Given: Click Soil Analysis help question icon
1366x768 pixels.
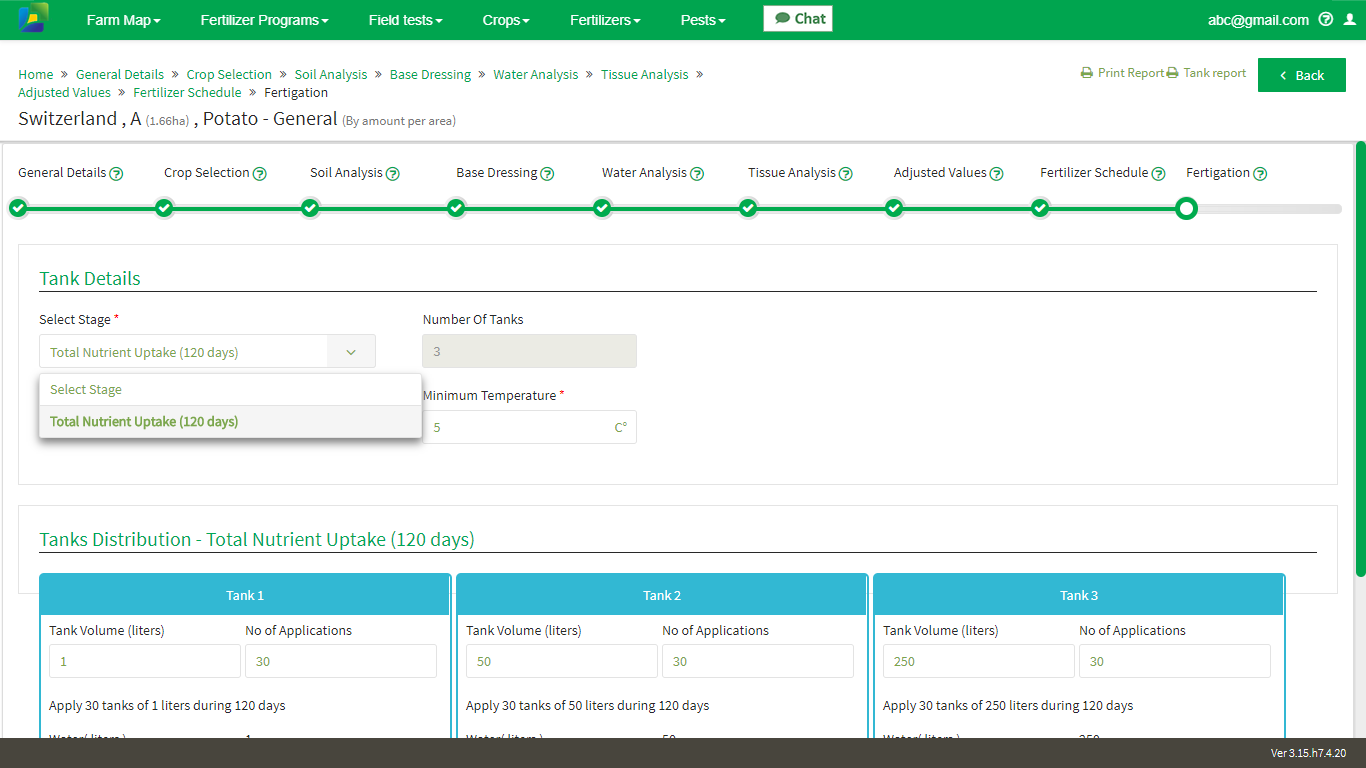Looking at the screenshot, I should [393, 173].
